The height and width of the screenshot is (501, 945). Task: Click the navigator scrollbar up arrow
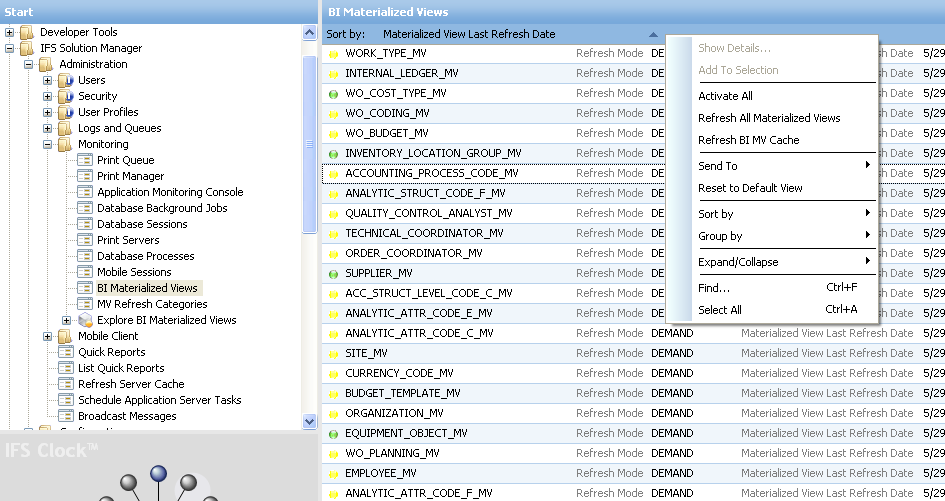(310, 33)
